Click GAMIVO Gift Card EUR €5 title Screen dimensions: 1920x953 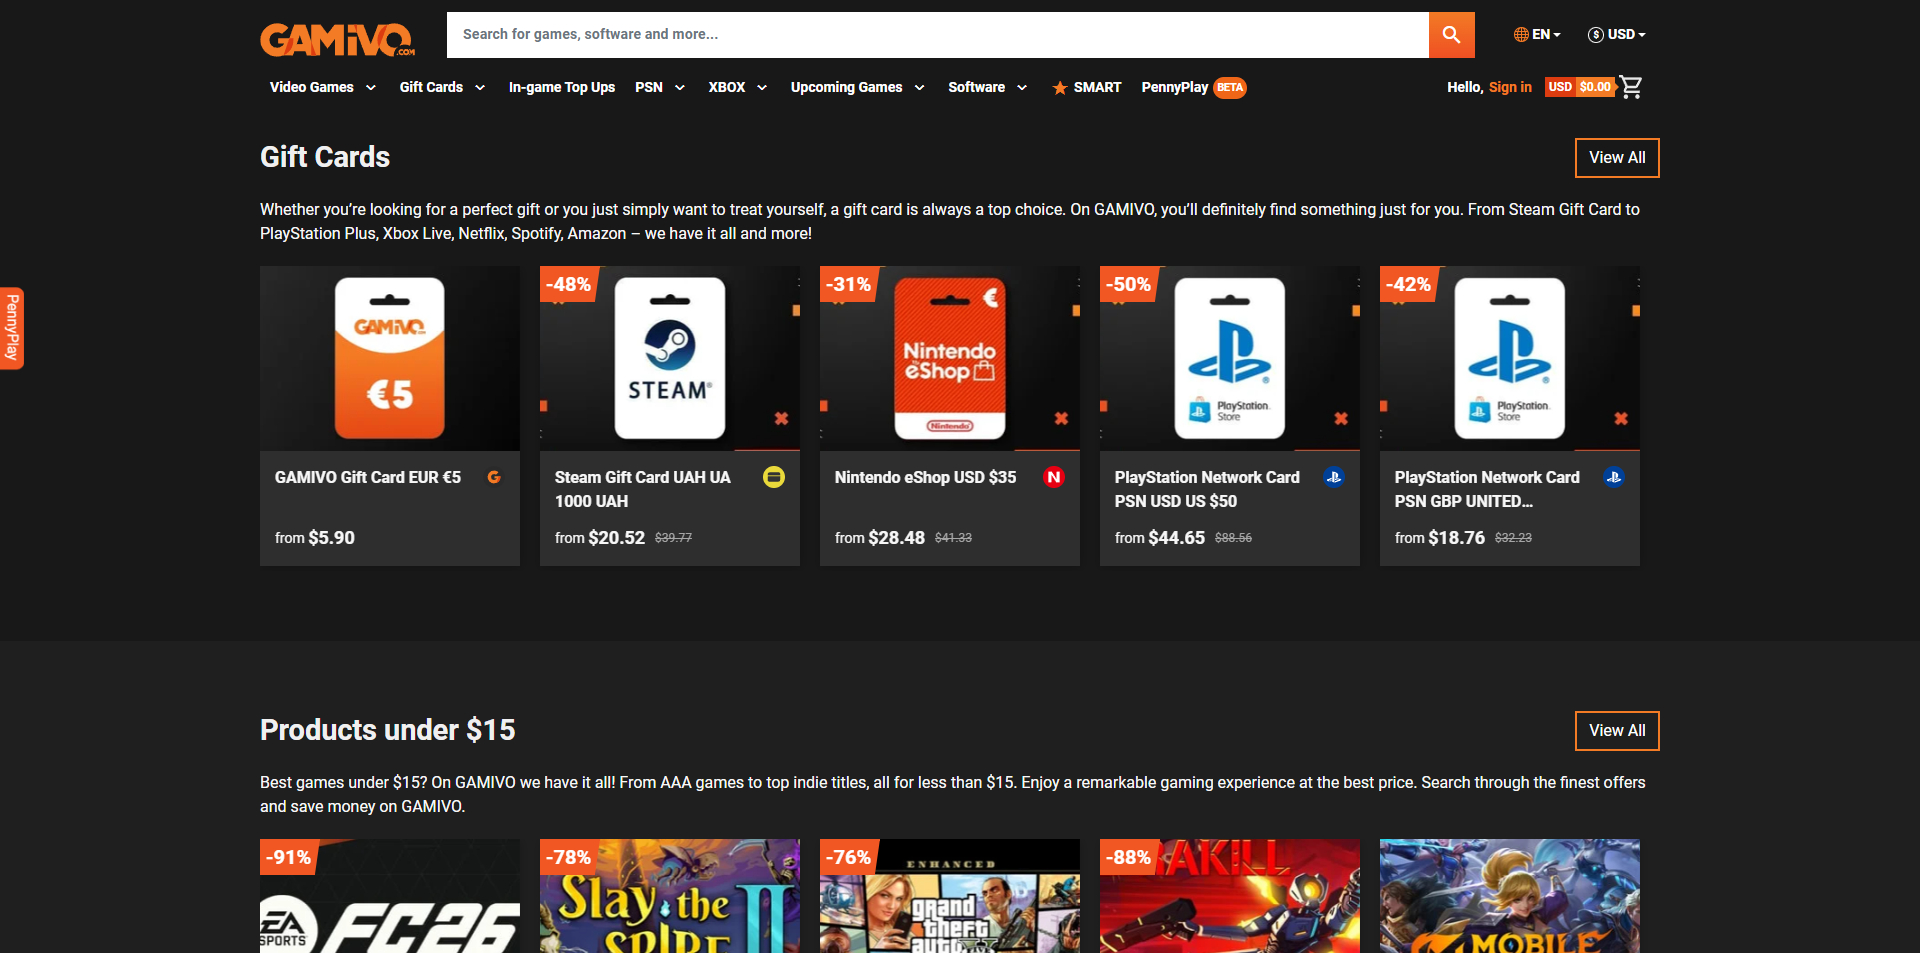[368, 478]
